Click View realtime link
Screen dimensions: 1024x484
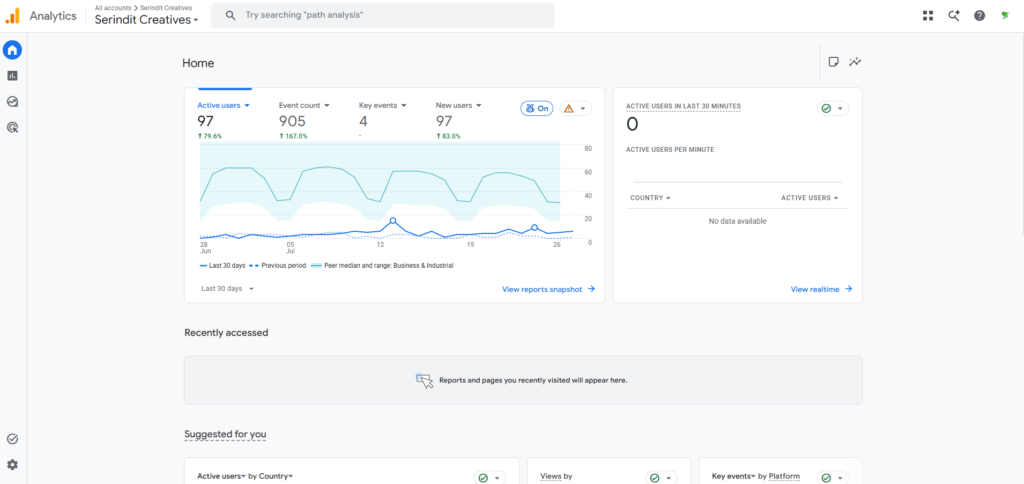(822, 289)
